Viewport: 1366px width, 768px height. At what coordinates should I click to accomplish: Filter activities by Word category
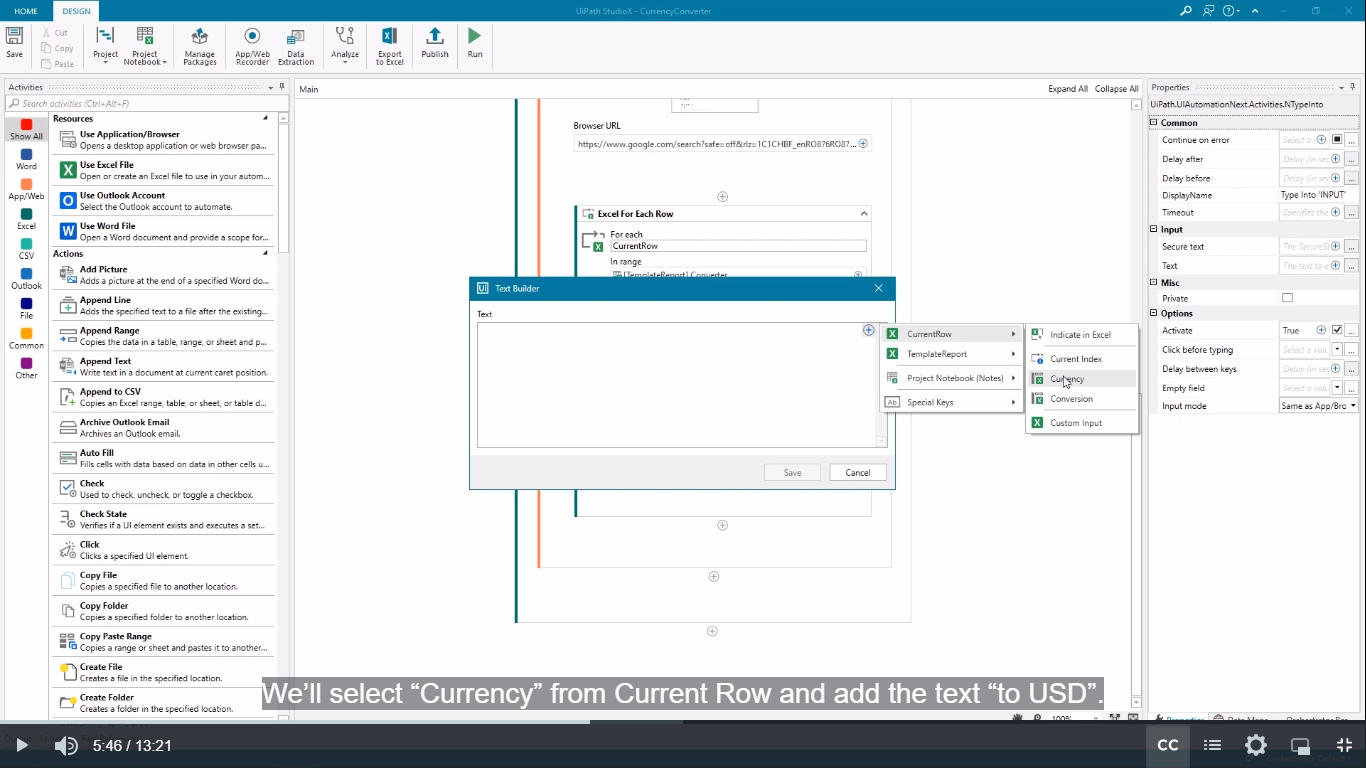tap(26, 160)
